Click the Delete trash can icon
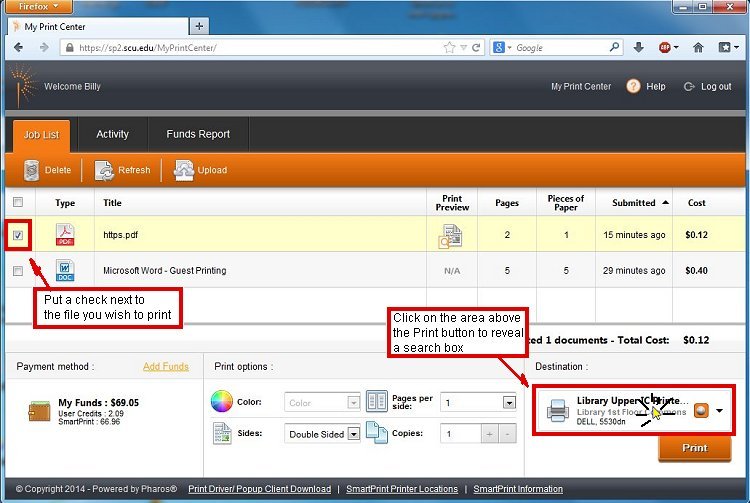The height and width of the screenshot is (503, 750). pyautogui.click(x=31, y=170)
